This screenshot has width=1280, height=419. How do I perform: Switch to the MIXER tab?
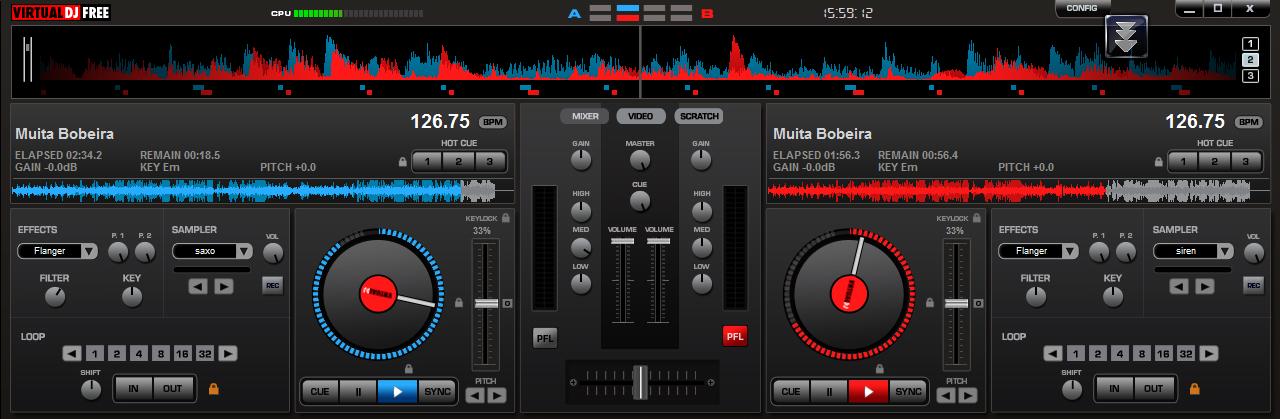point(584,116)
